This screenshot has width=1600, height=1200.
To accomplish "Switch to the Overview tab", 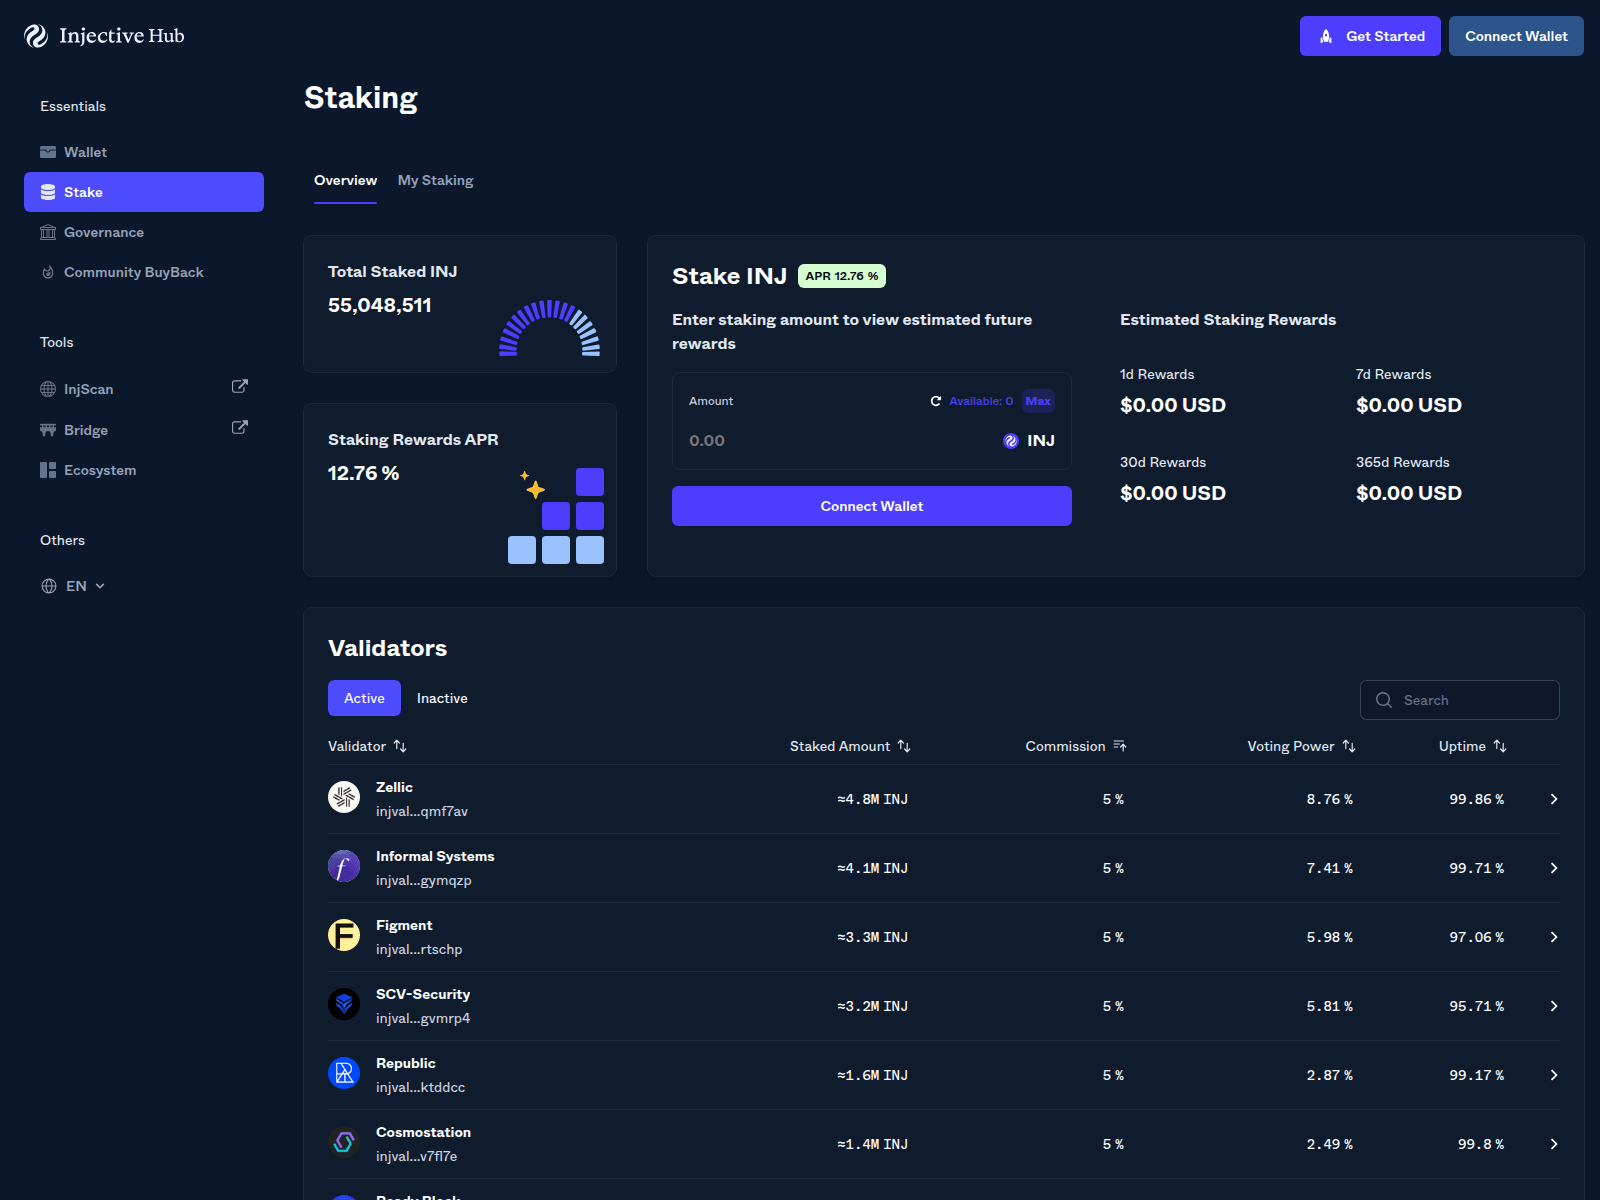I will pyautogui.click(x=345, y=181).
